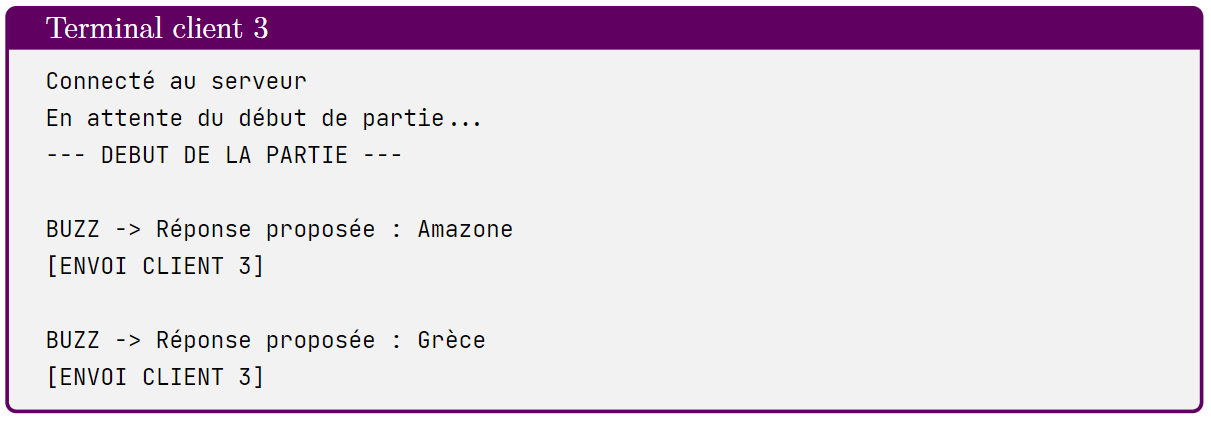Click the blank line between Amazone and Grèce blocks
Image resolution: width=1211 pixels, height=424 pixels.
click(x=604, y=304)
